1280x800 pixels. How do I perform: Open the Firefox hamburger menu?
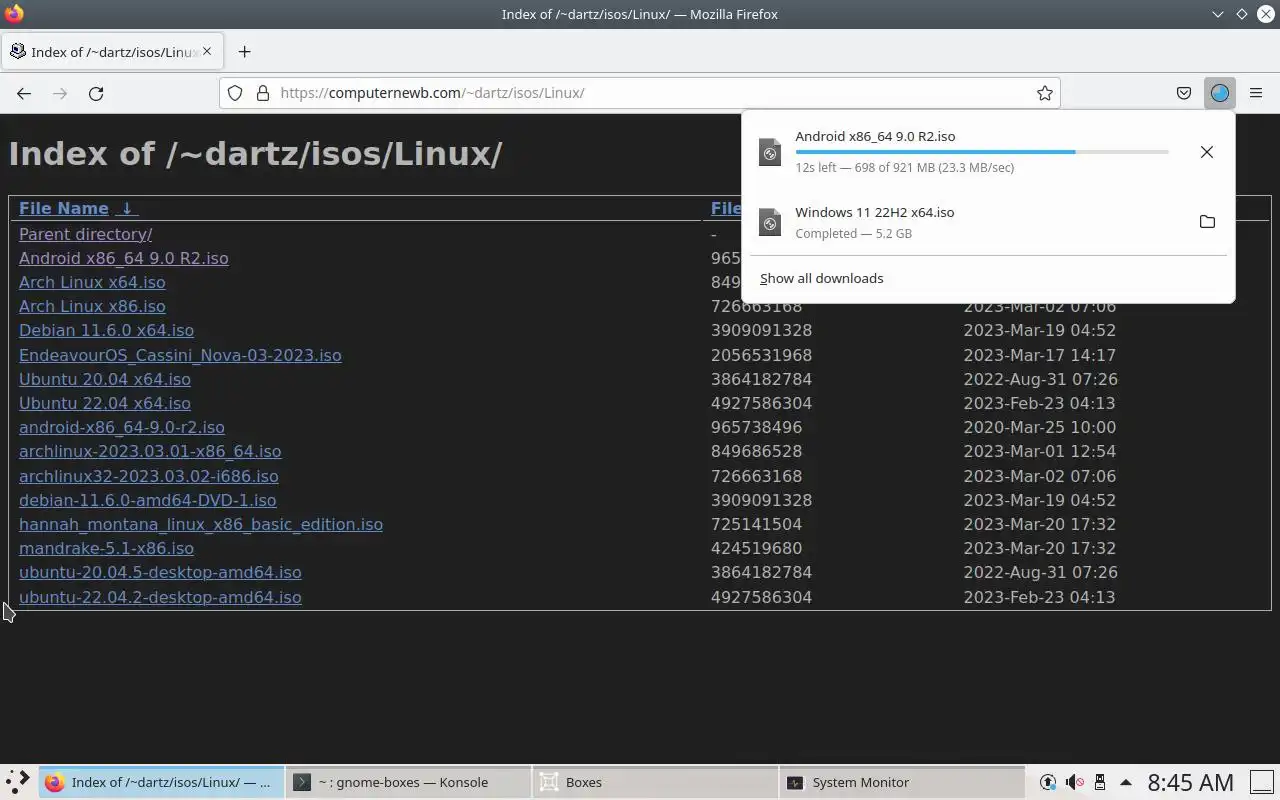(1256, 93)
